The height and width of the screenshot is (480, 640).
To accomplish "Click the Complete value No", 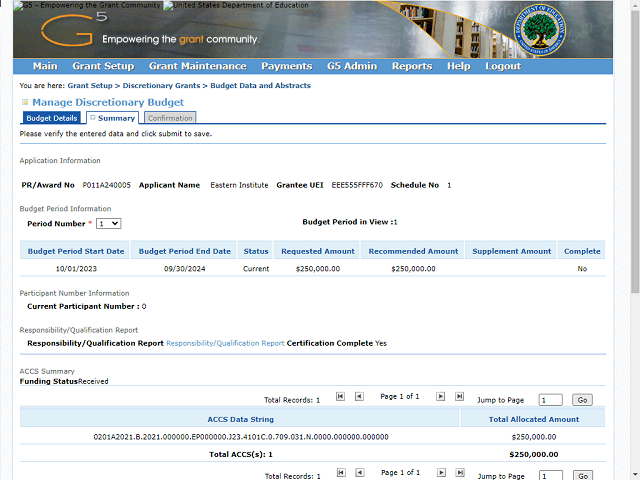I will point(582,269).
